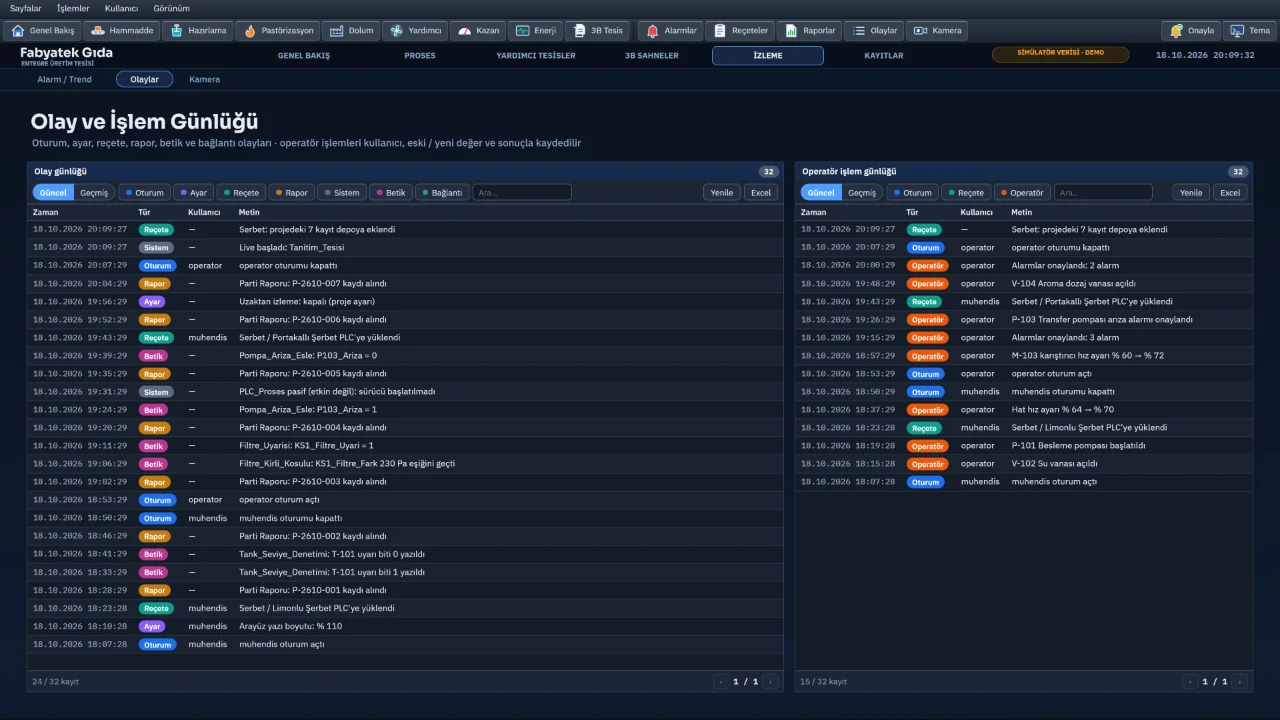Switch to the Alarm / Trend tab
This screenshot has width=1280, height=720.
(64, 79)
